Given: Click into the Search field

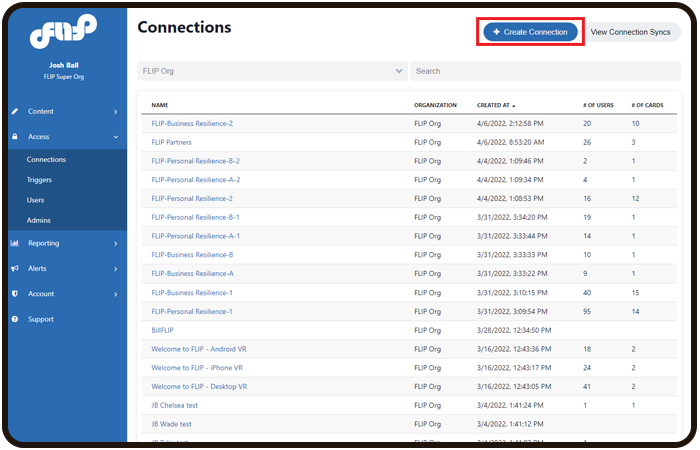Looking at the screenshot, I should [x=546, y=71].
